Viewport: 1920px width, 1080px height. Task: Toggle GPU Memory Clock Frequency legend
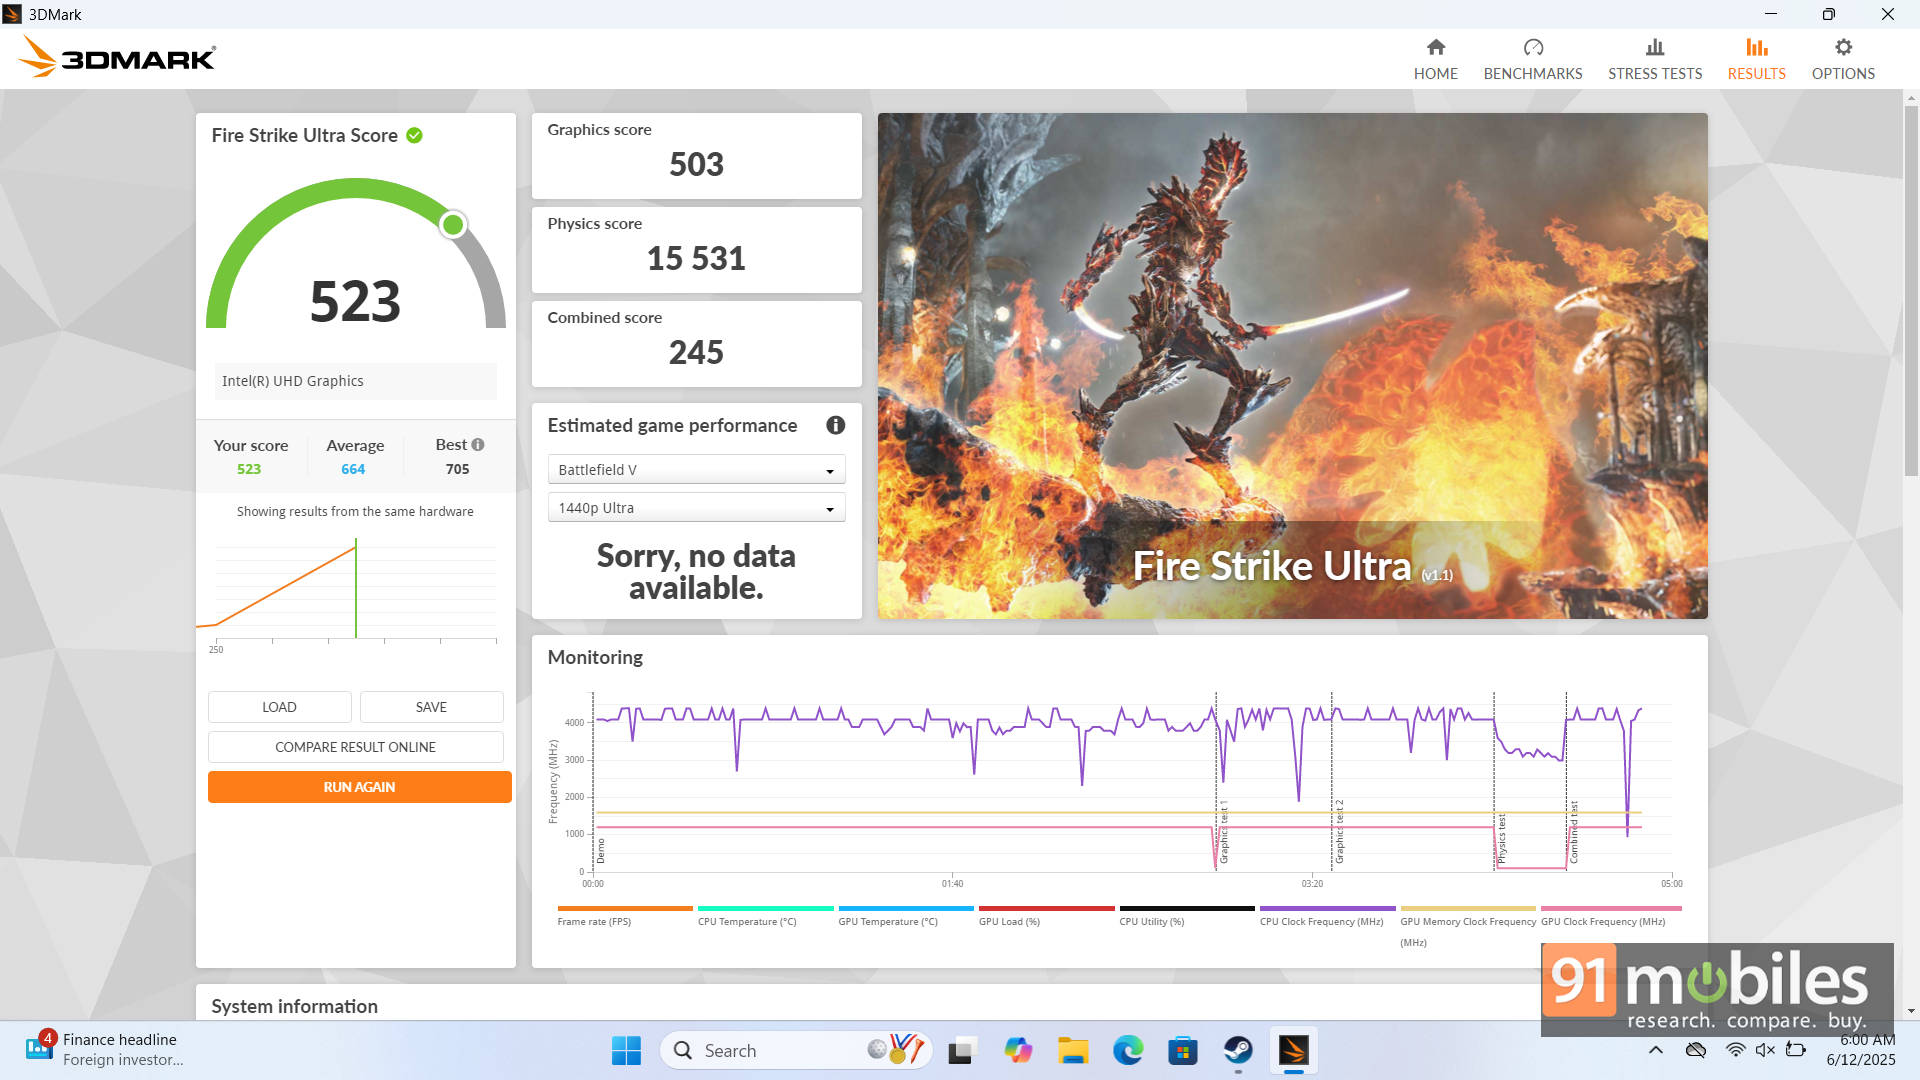(1467, 926)
